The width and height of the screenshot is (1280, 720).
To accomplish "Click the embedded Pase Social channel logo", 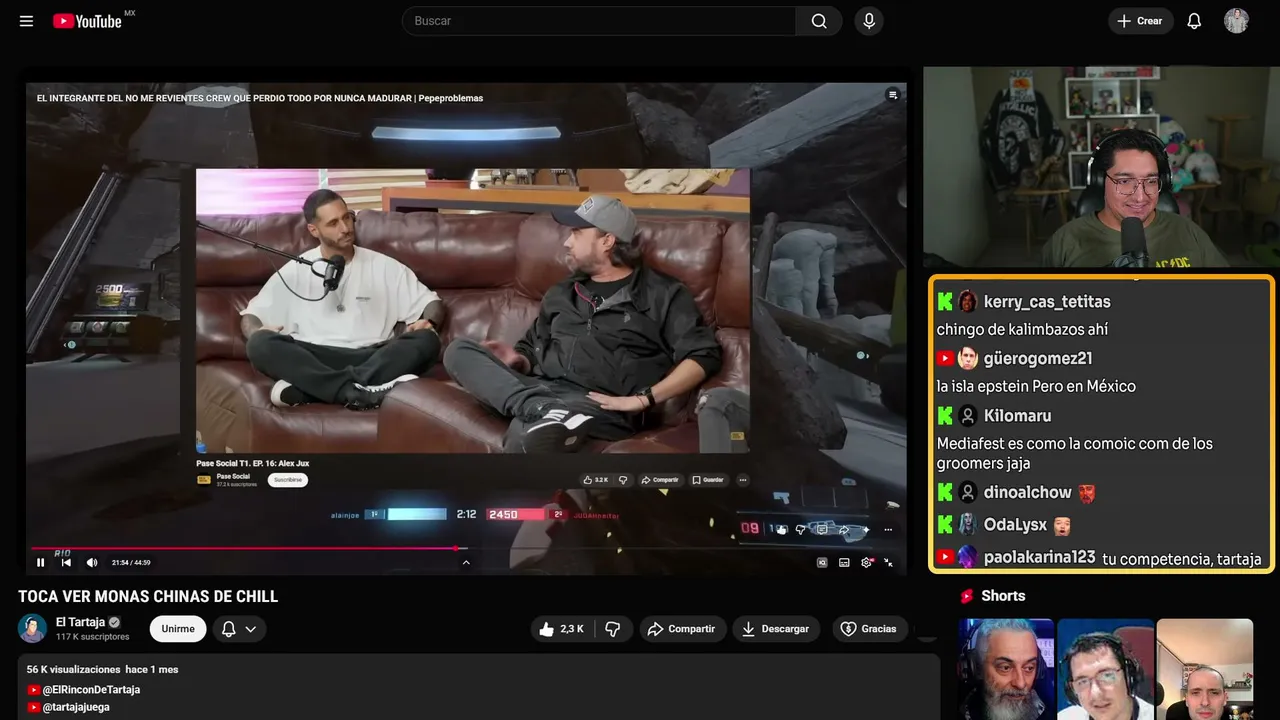I will 204,480.
